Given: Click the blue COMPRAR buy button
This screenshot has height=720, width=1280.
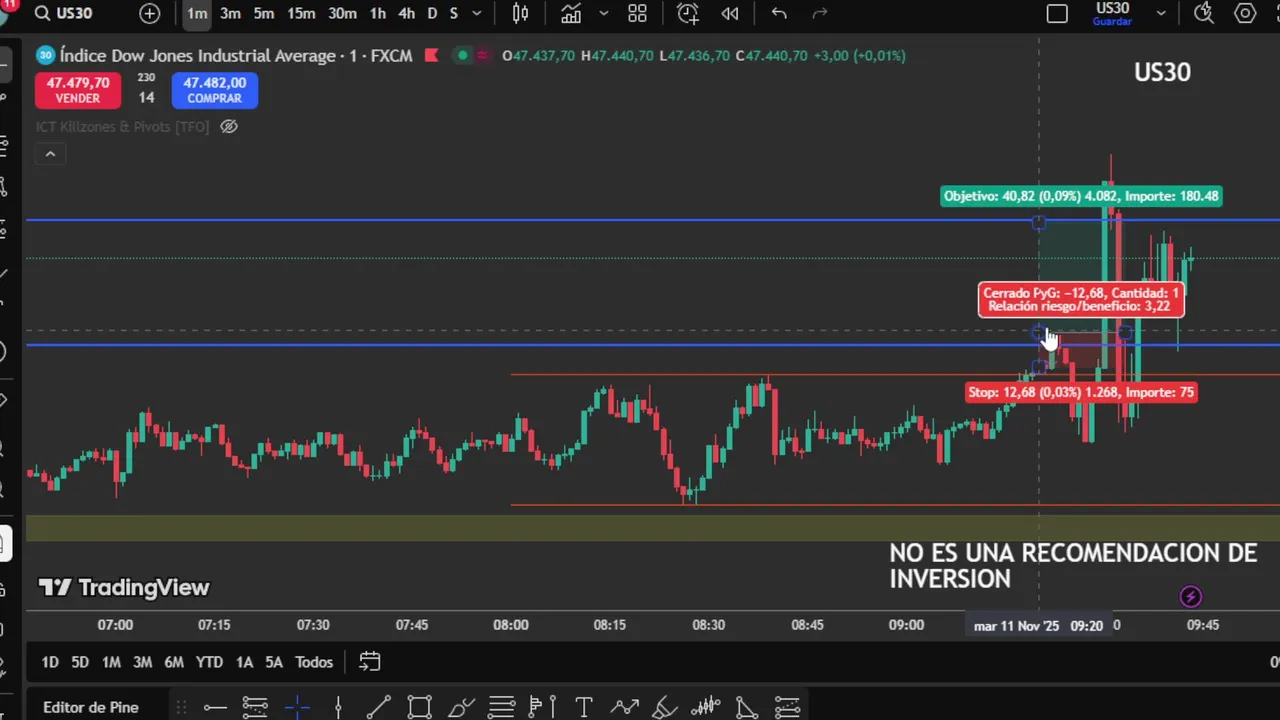Looking at the screenshot, I should coord(214,90).
